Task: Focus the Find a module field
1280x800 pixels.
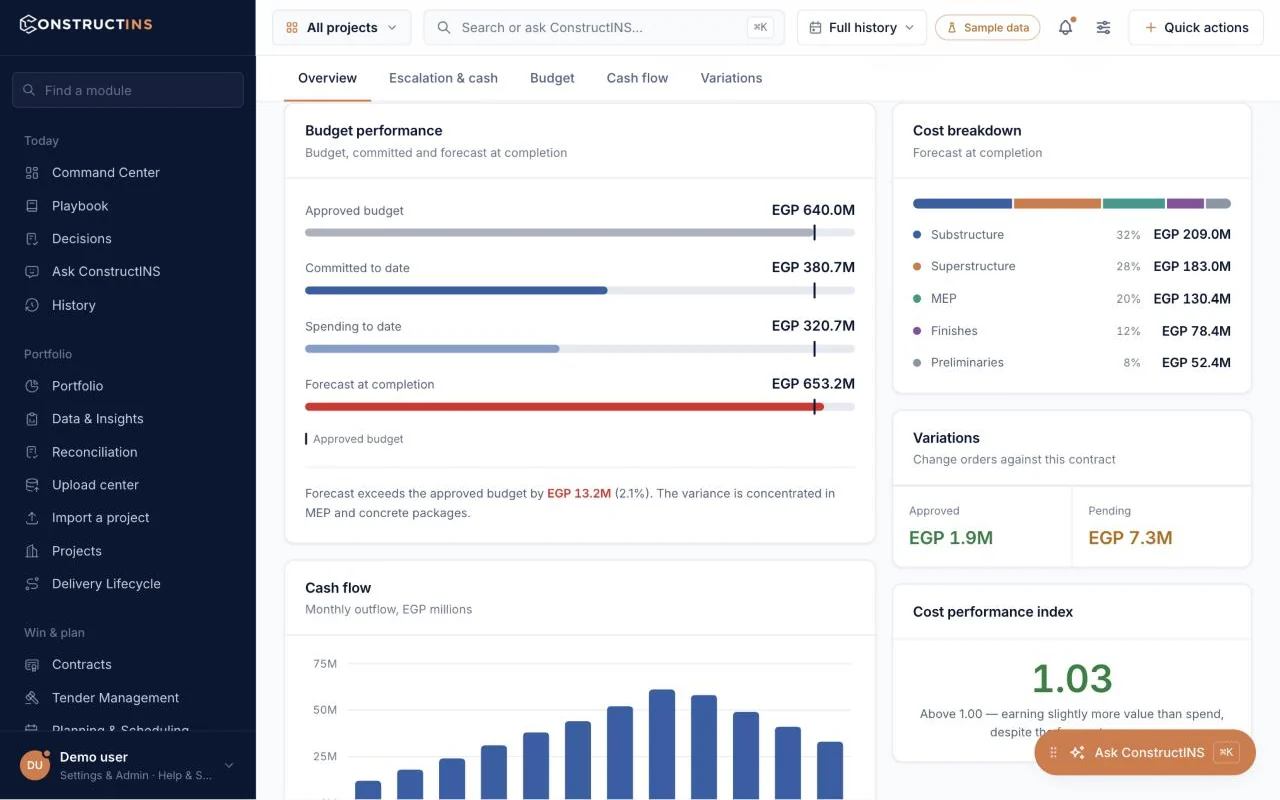Action: point(128,90)
